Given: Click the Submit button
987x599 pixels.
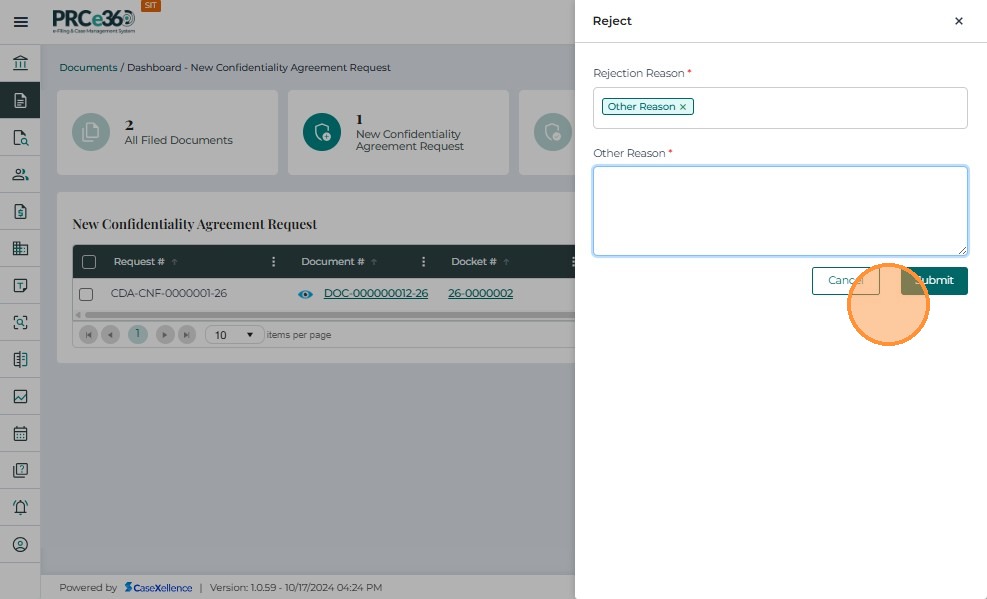Looking at the screenshot, I should (934, 281).
